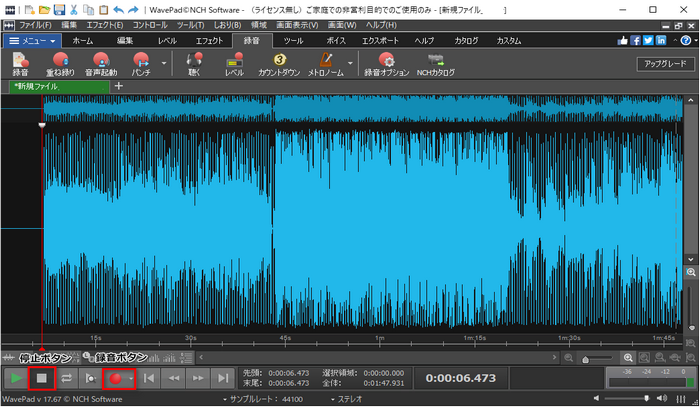Screen dimensions: 700x407
Task: Open the 音声起動 voice-activated recording tool
Action: coord(100,62)
